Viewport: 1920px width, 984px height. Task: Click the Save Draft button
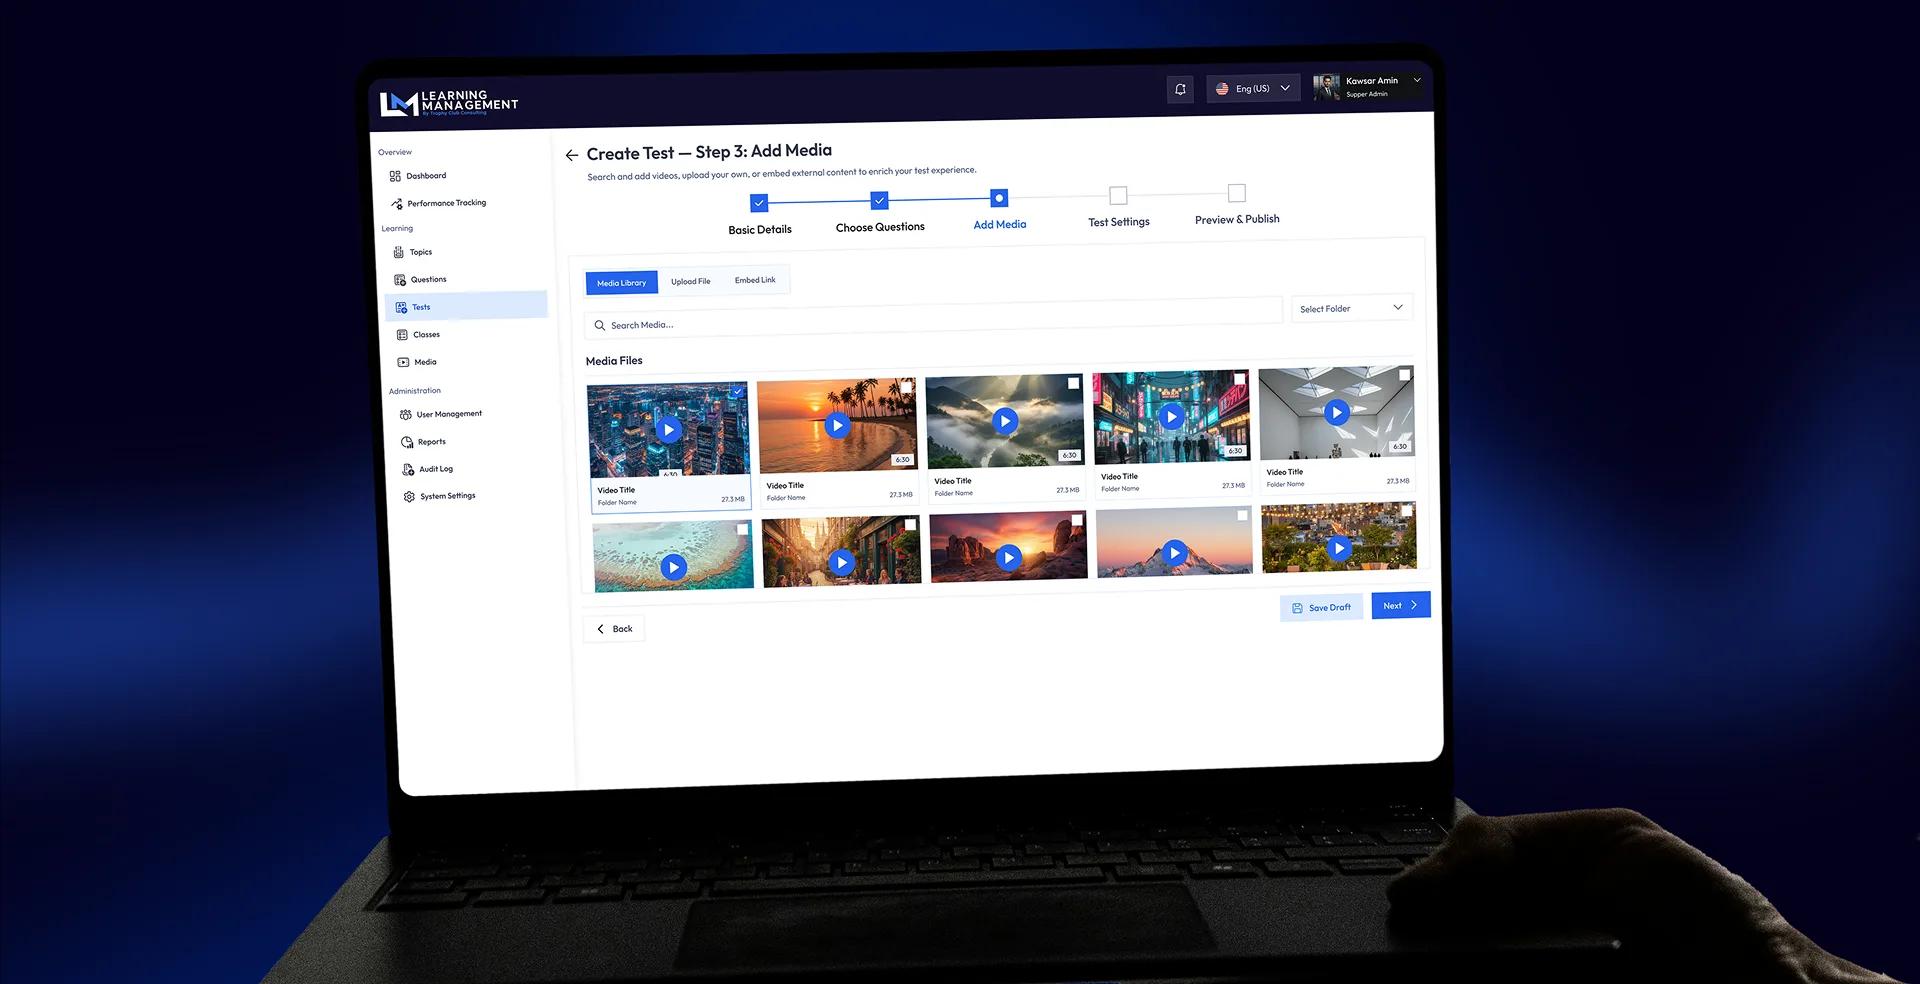[1321, 608]
